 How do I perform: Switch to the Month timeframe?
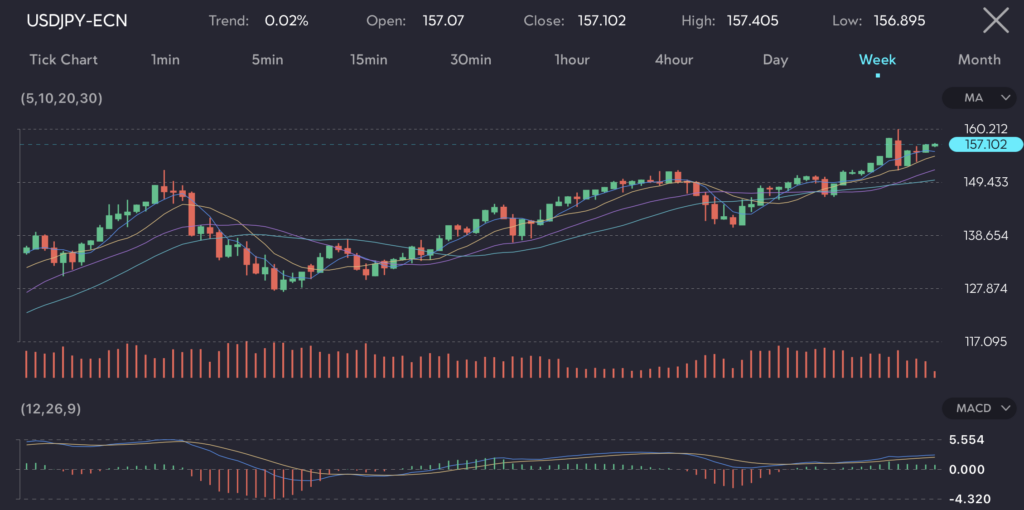click(979, 60)
